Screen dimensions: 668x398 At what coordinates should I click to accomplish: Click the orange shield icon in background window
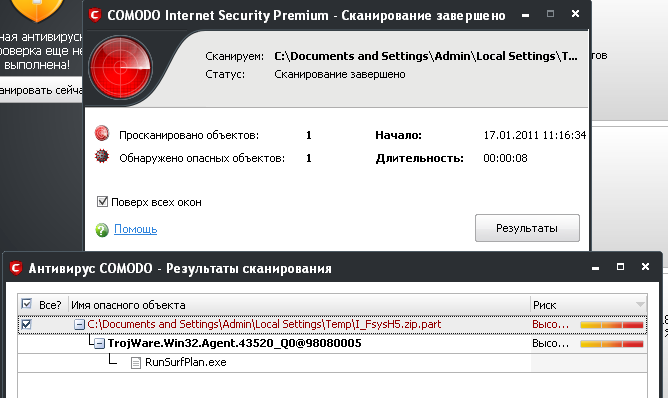click(37, 9)
